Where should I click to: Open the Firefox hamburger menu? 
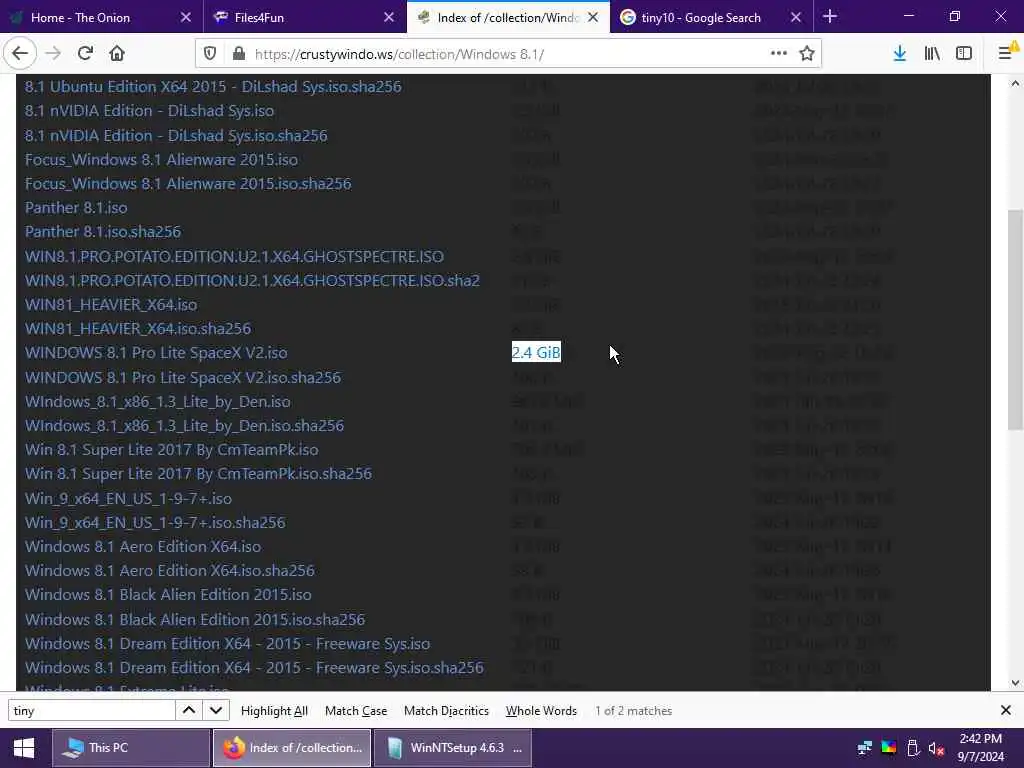1006,54
